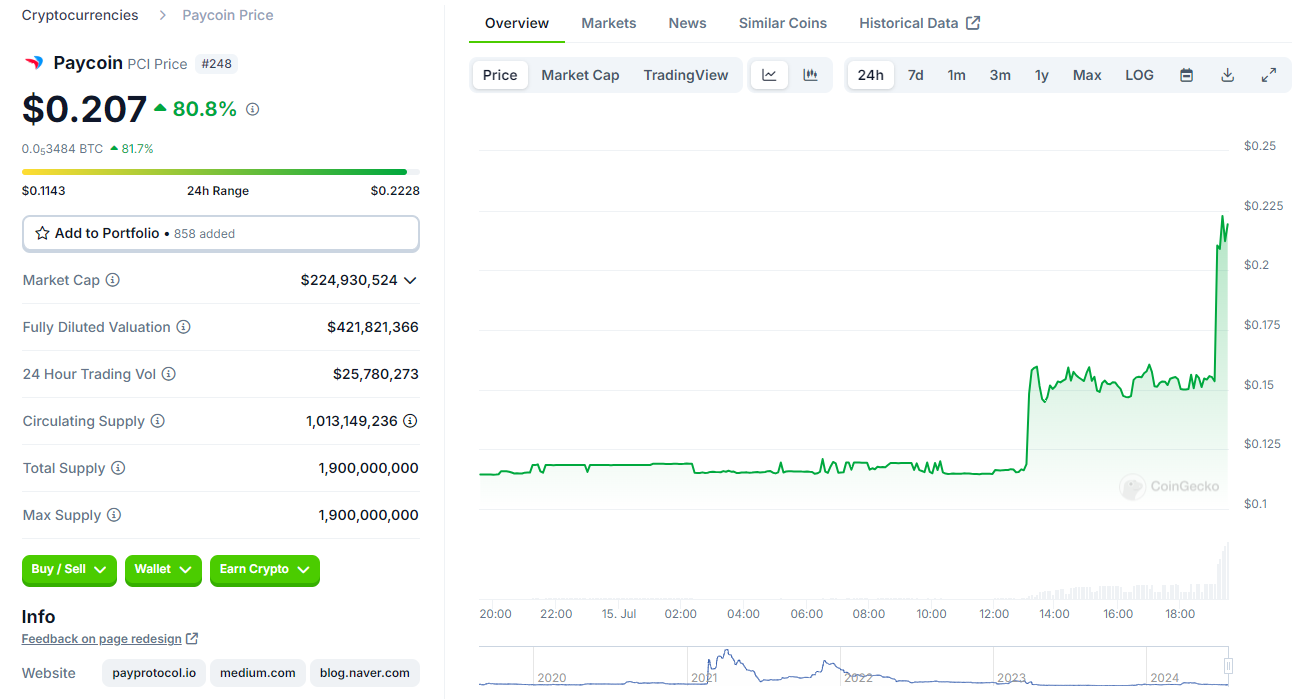1298x699 pixels.
Task: Click the Paycoin Price breadcrumb text
Action: coord(228,15)
